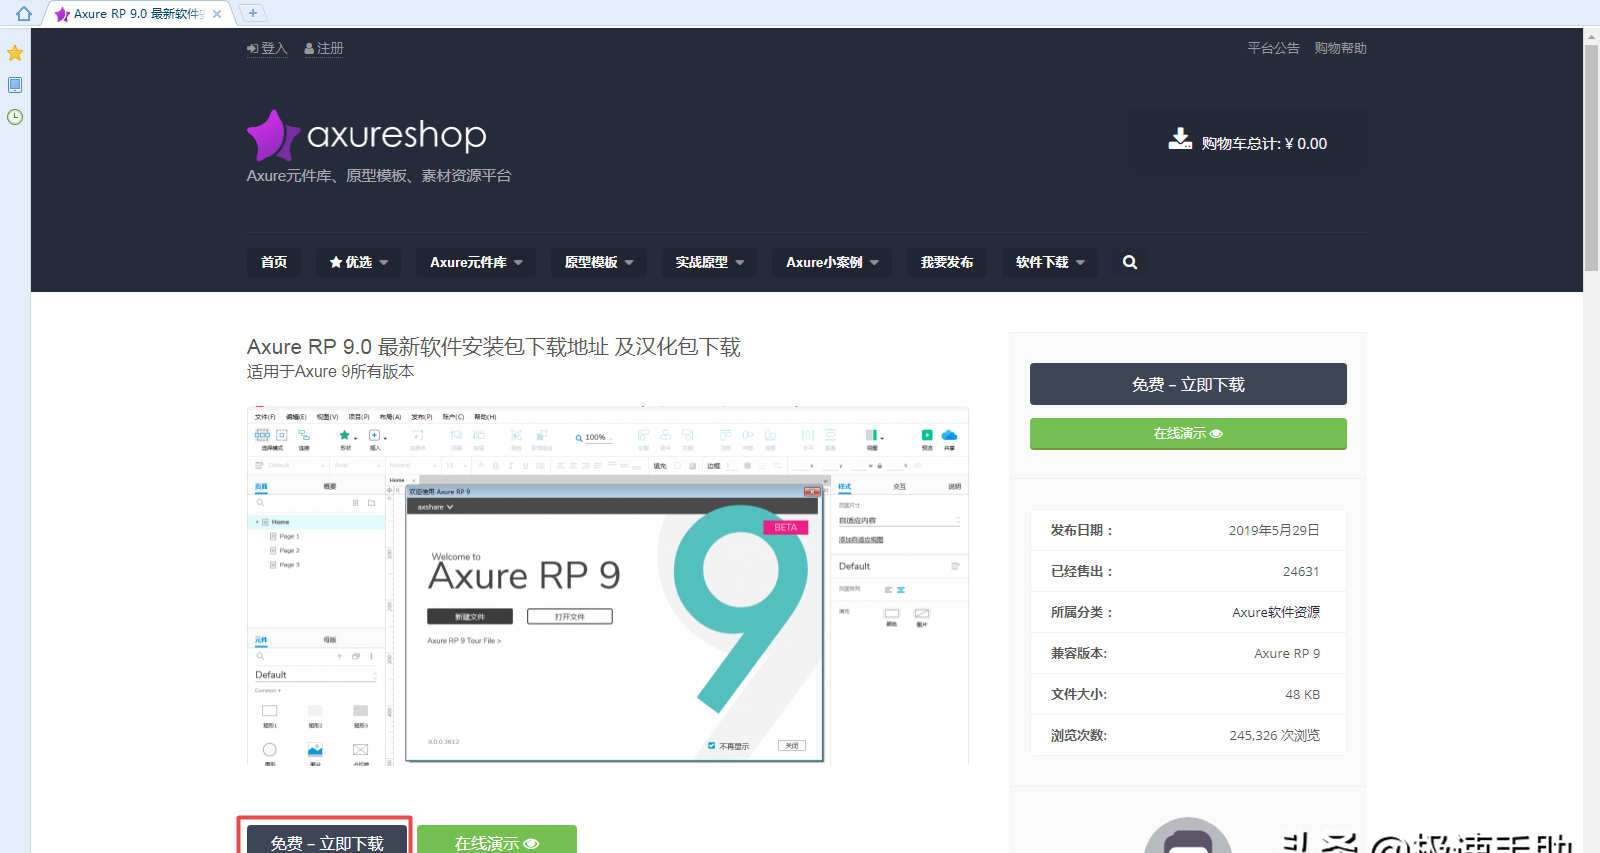Viewport: 1600px width, 853px height.
Task: Open the shopping cart total button
Action: tap(1248, 143)
